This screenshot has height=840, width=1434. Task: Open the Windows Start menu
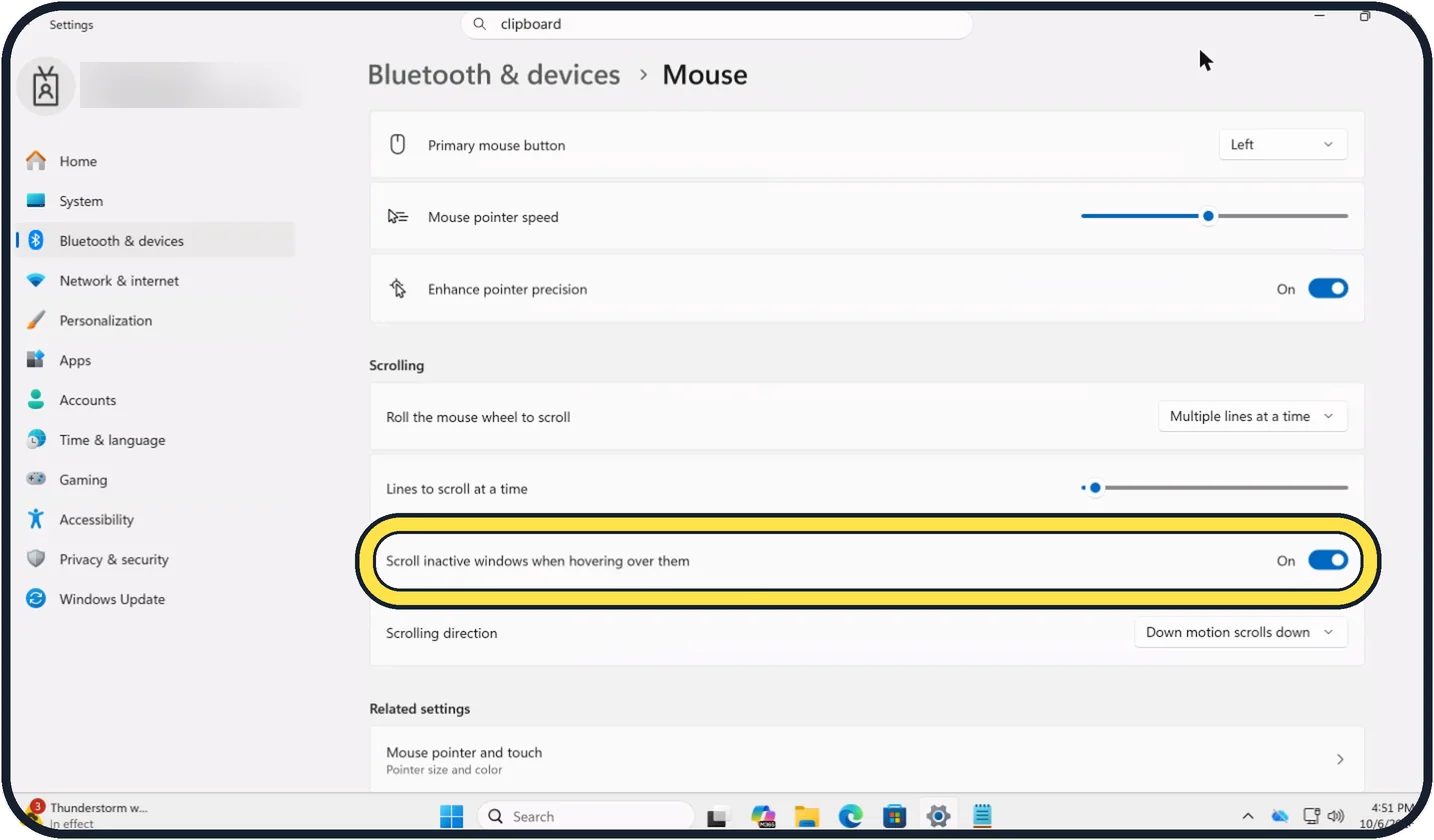click(x=451, y=816)
